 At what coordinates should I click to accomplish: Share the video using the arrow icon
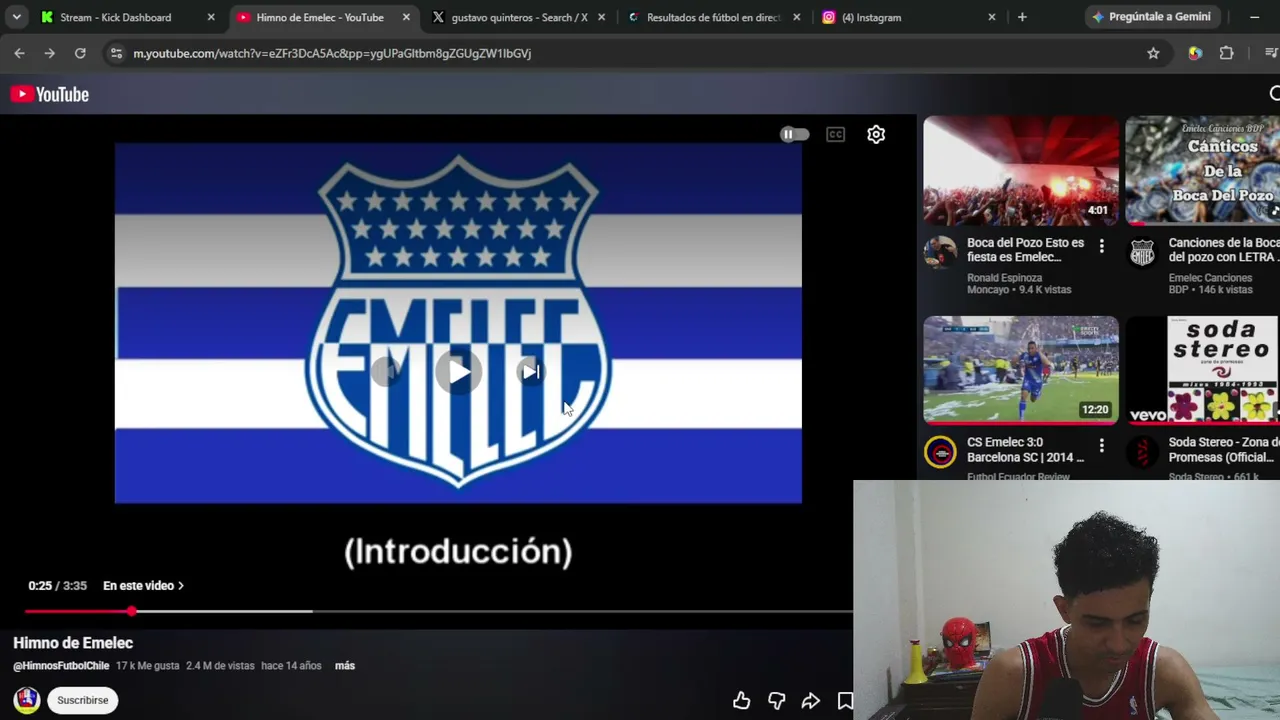click(811, 701)
